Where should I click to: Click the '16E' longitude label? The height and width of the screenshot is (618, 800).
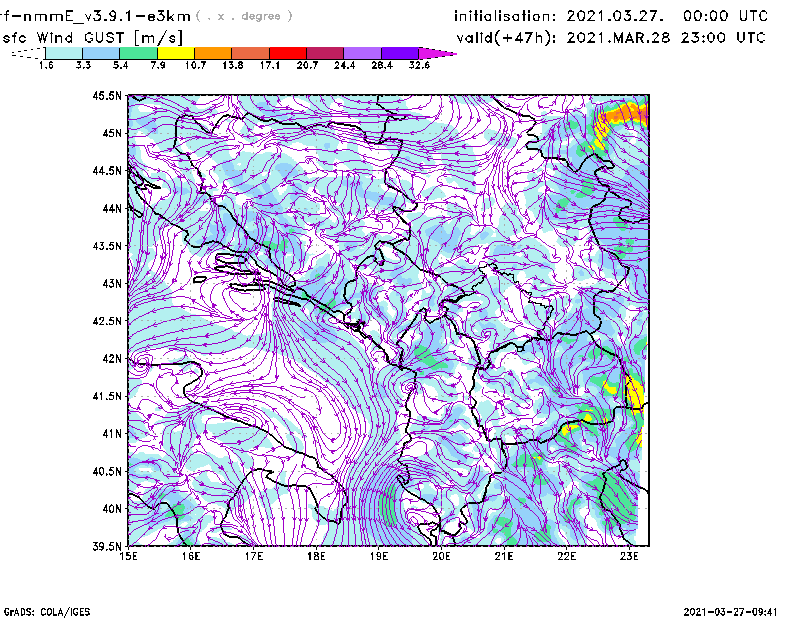[191, 556]
